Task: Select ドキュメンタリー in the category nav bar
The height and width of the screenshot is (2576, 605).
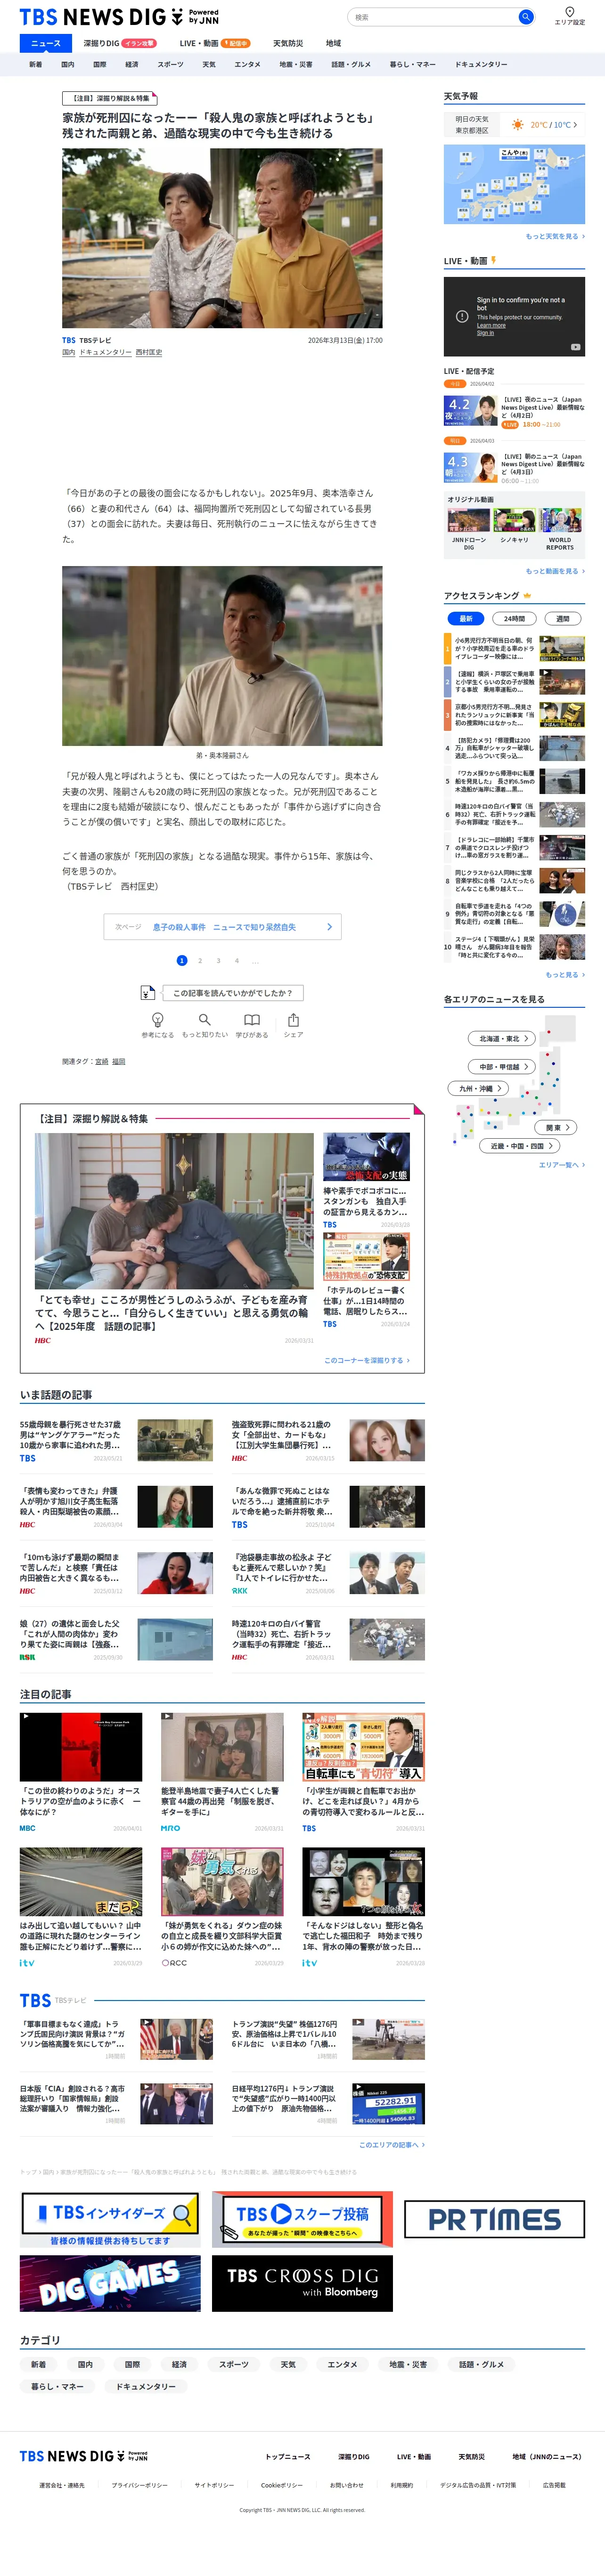Action: 481,64
